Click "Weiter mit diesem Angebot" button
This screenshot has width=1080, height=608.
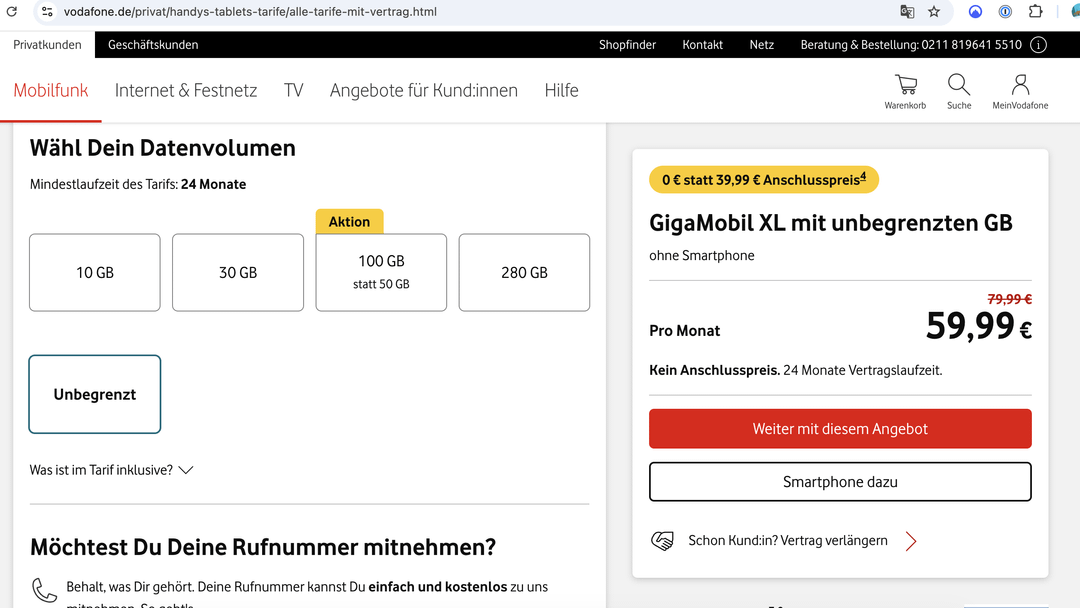click(840, 429)
